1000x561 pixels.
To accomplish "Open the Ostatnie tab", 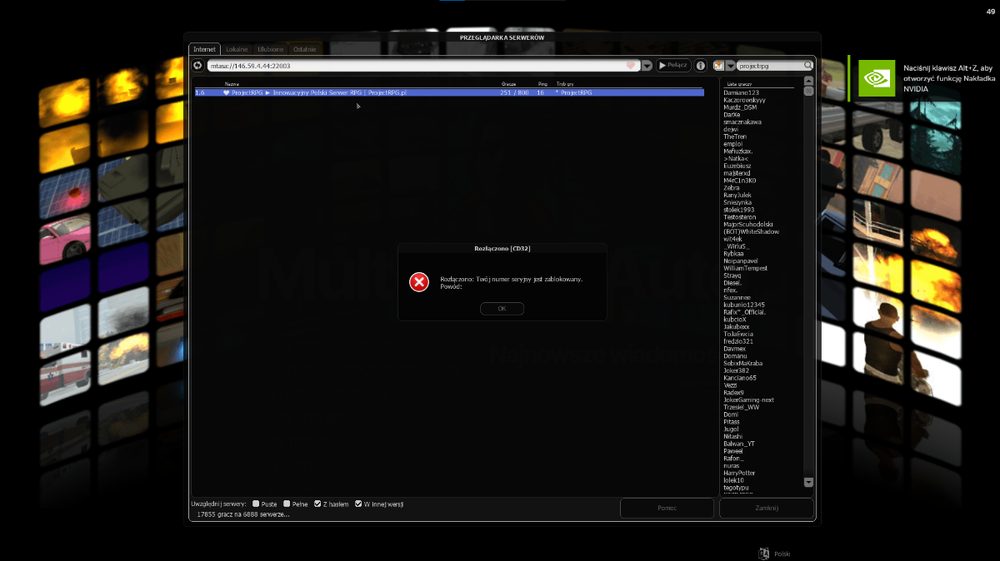I will [305, 49].
